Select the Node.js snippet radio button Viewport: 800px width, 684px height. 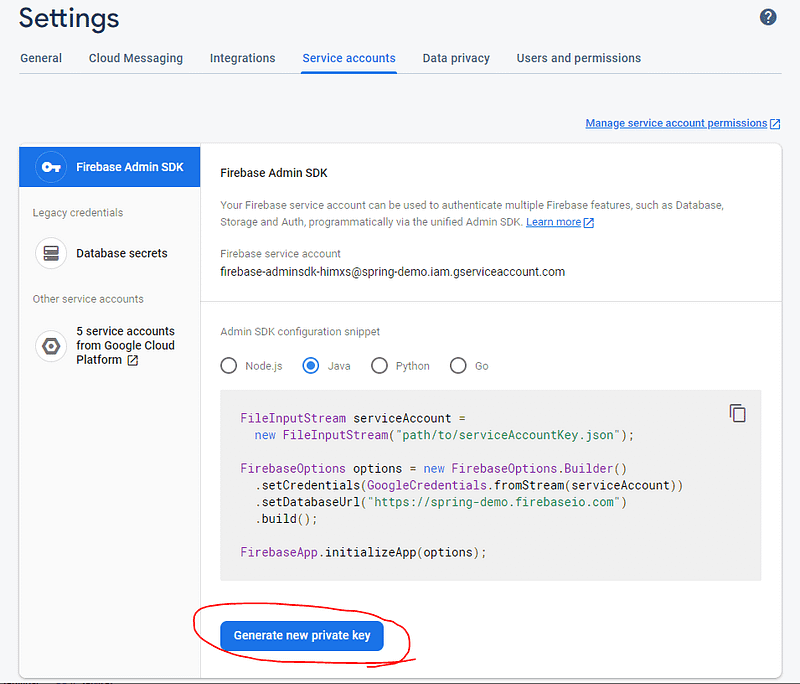click(228, 365)
